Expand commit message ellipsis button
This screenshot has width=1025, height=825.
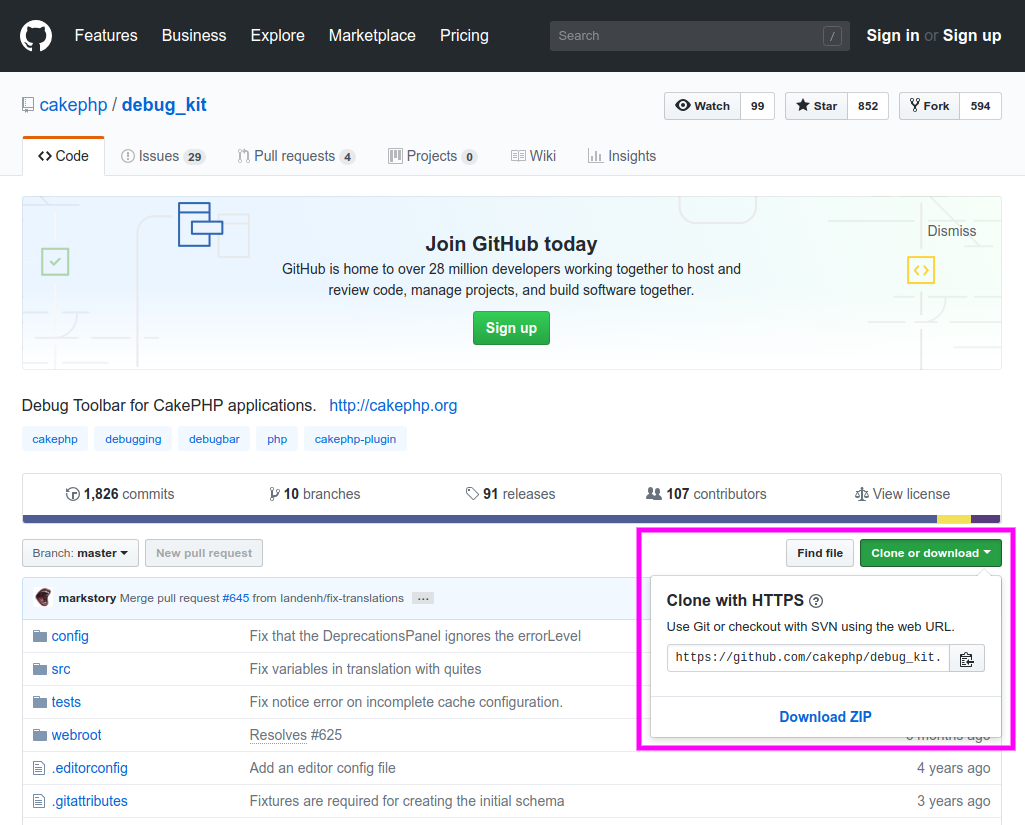(x=423, y=598)
